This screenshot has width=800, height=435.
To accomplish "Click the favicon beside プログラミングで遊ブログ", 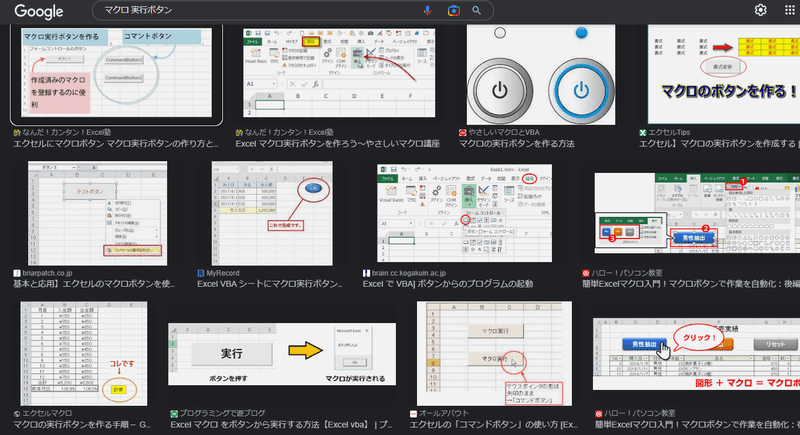I will pos(174,414).
